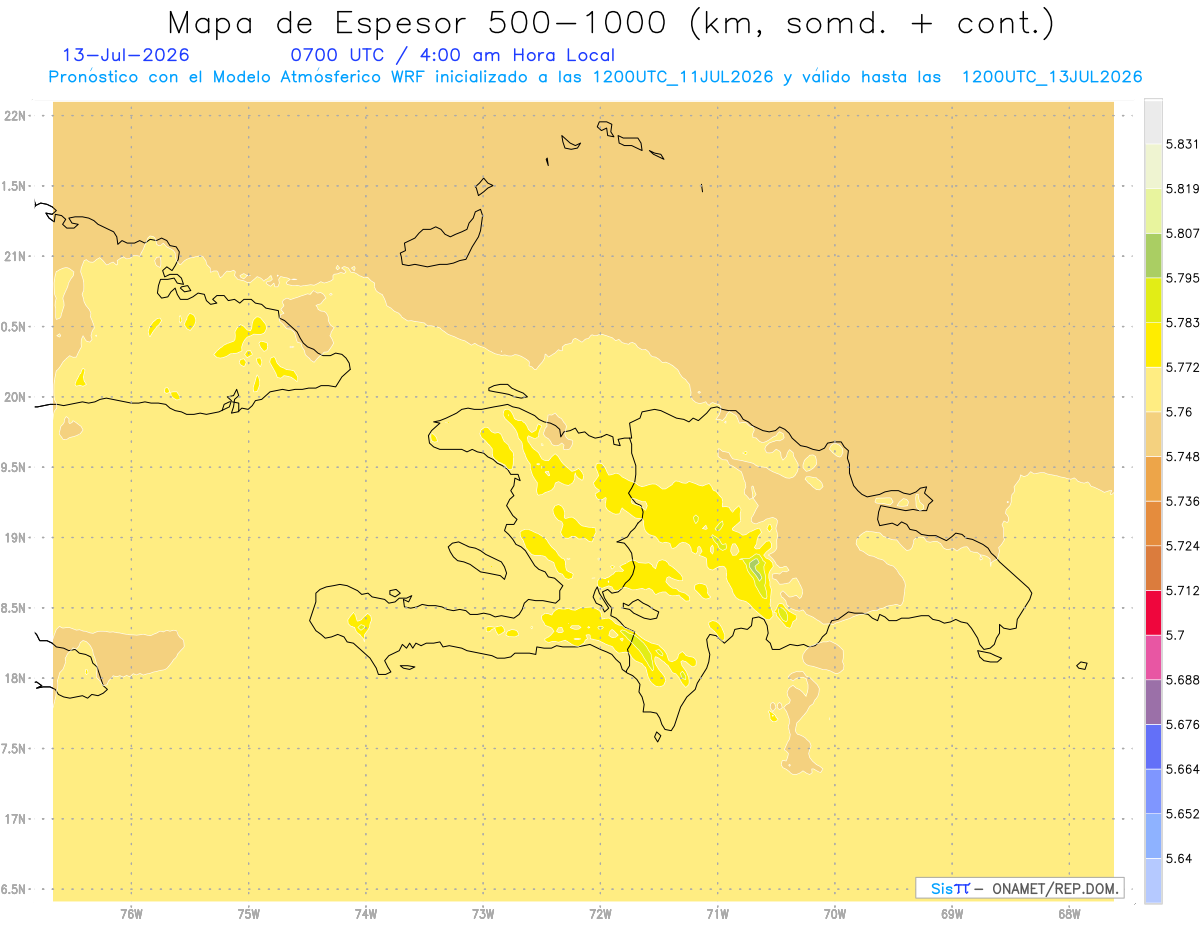
Task: Click the legend value '5.748'
Action: [1182, 456]
